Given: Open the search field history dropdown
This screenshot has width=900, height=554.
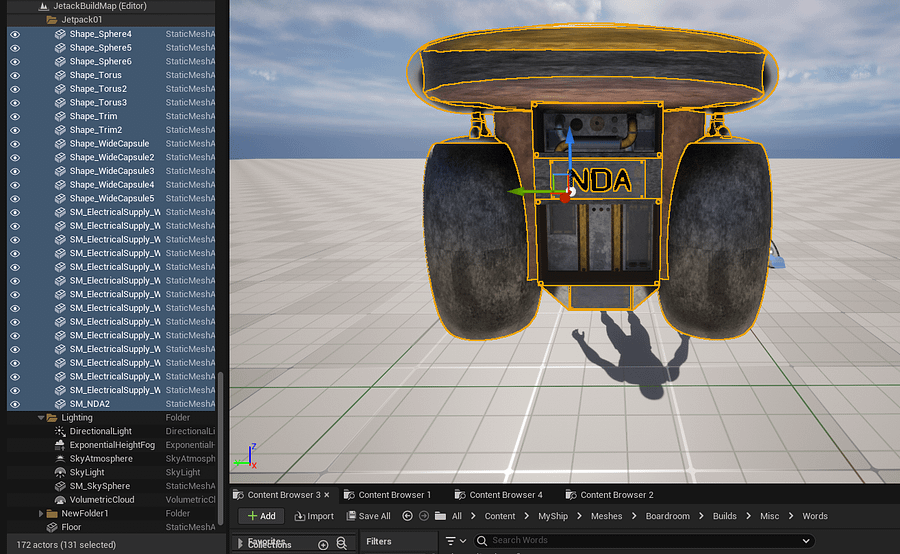Looking at the screenshot, I should pyautogui.click(x=806, y=541).
